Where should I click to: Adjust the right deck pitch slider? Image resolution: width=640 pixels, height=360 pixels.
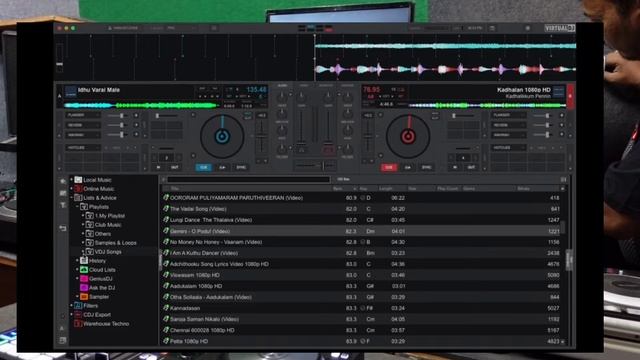tap(367, 137)
